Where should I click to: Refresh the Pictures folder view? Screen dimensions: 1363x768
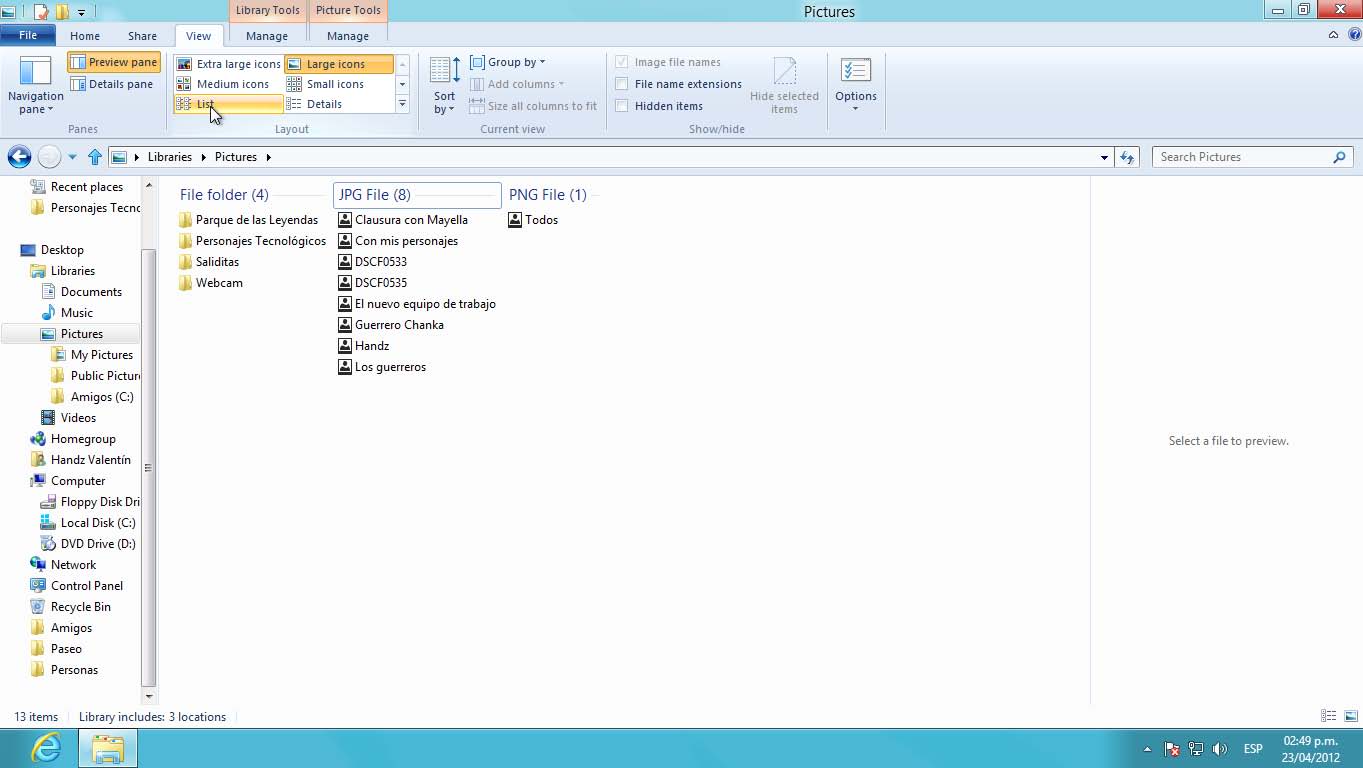pyautogui.click(x=1127, y=157)
